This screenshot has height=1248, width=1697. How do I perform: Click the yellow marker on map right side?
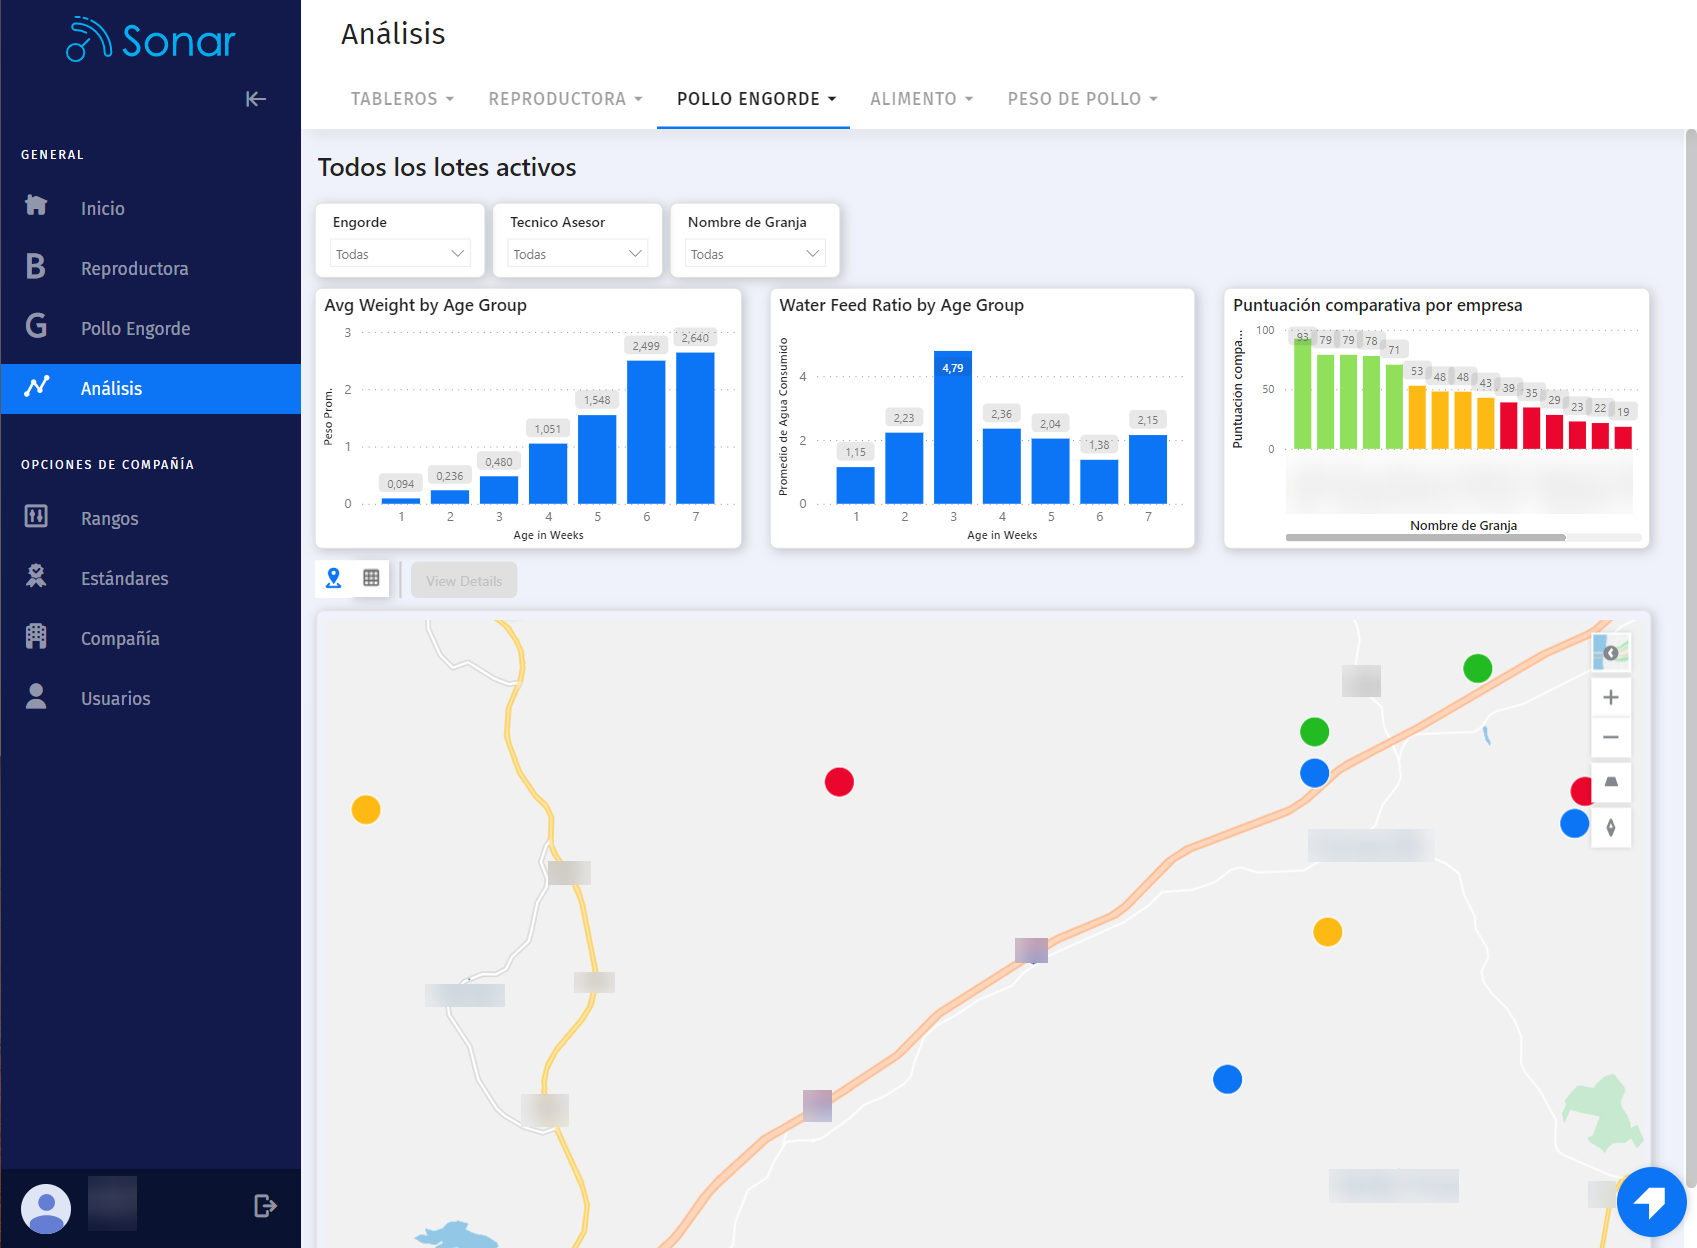coord(1327,932)
